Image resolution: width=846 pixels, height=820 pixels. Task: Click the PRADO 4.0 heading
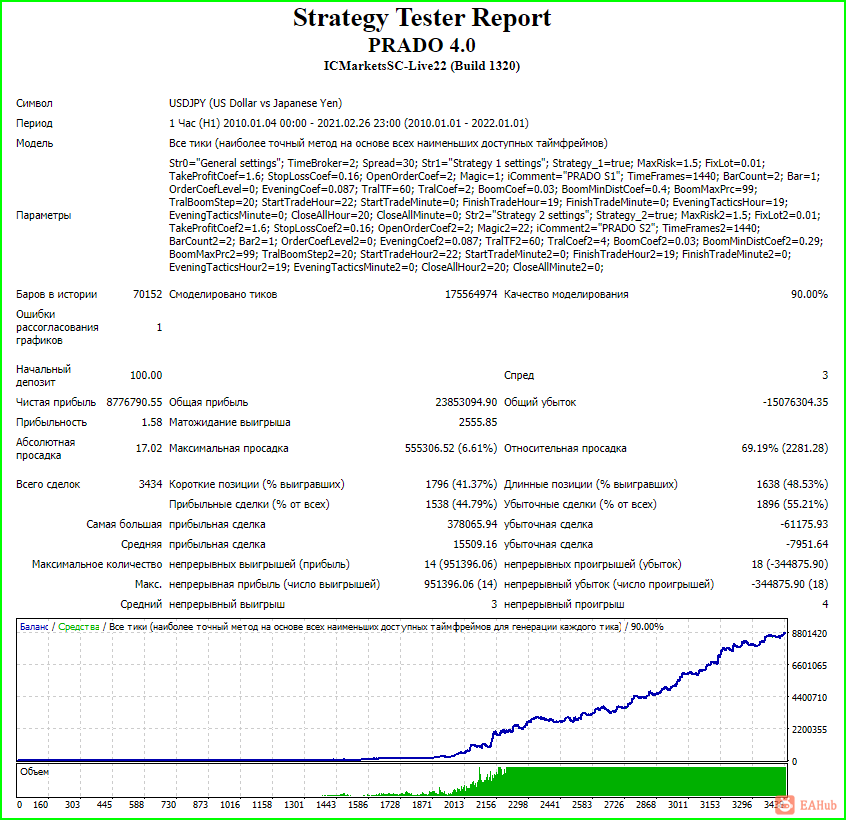pyautogui.click(x=422, y=45)
